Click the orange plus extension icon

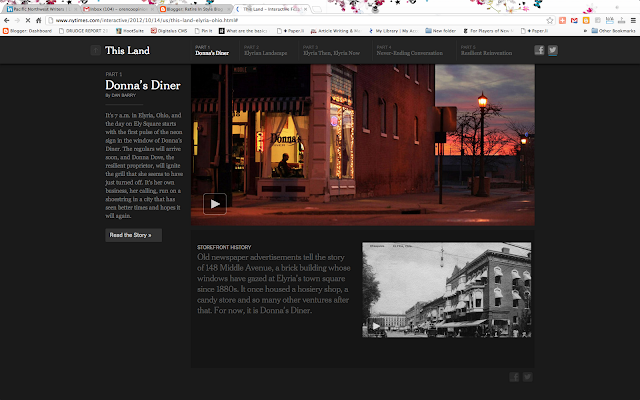[x=562, y=20]
